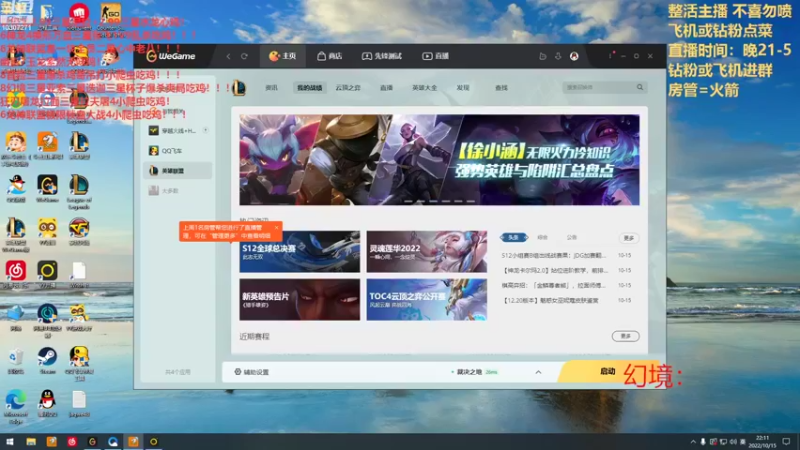Click 更多 button beside 近期赛程
The height and width of the screenshot is (450, 800).
(x=626, y=336)
